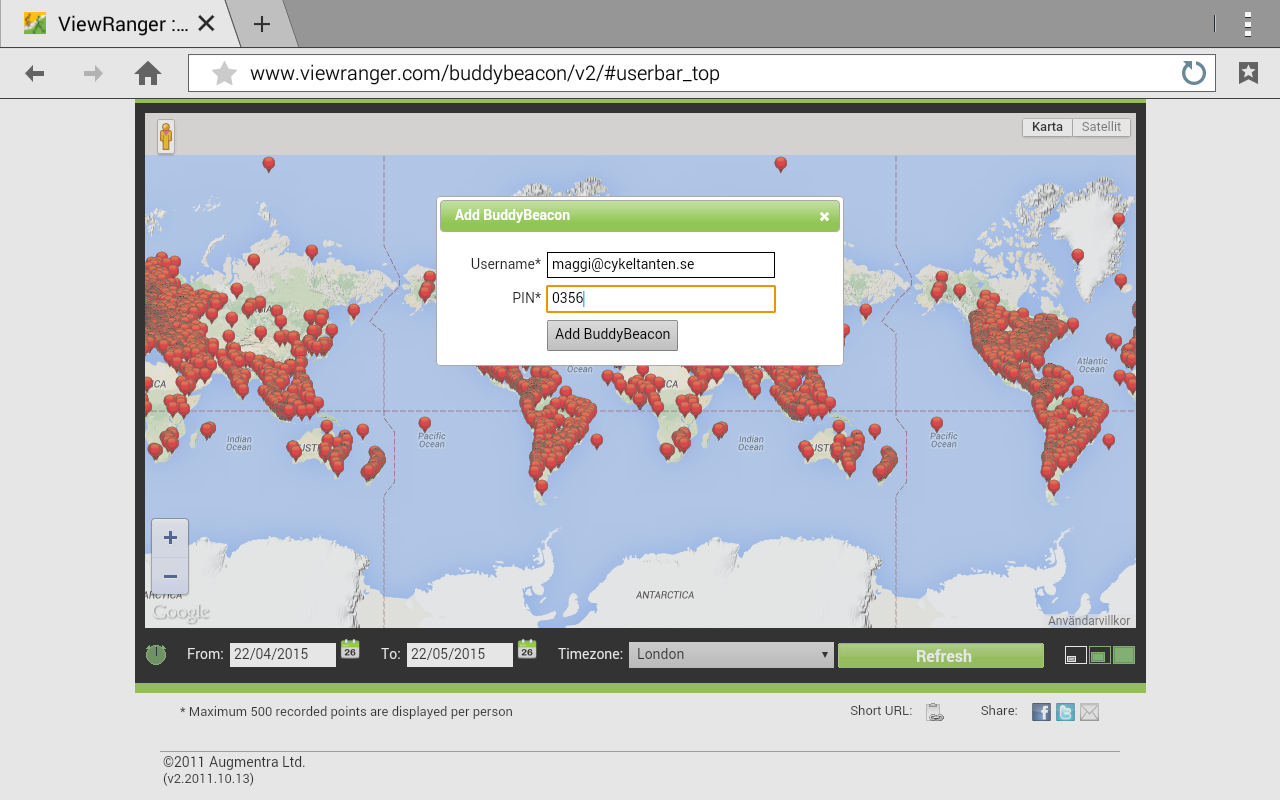Click the PIN input field
This screenshot has height=800, width=1280.
661,298
